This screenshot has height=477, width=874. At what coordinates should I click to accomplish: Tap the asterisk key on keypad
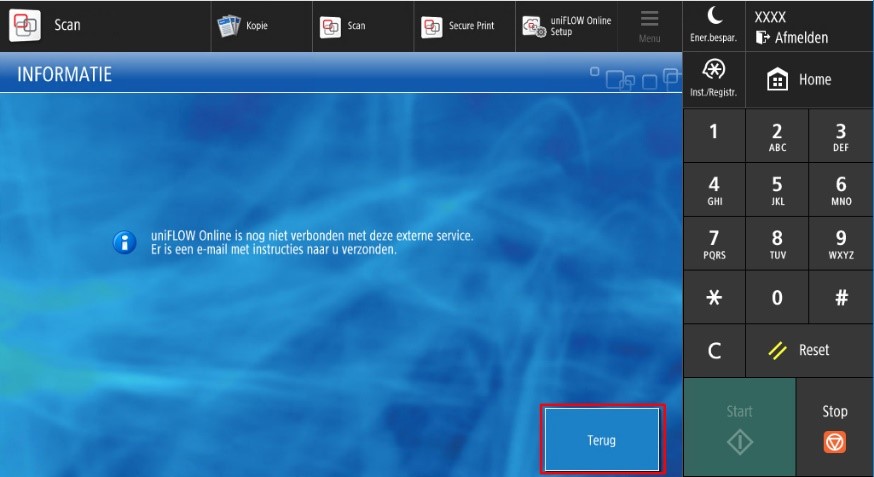[713, 297]
